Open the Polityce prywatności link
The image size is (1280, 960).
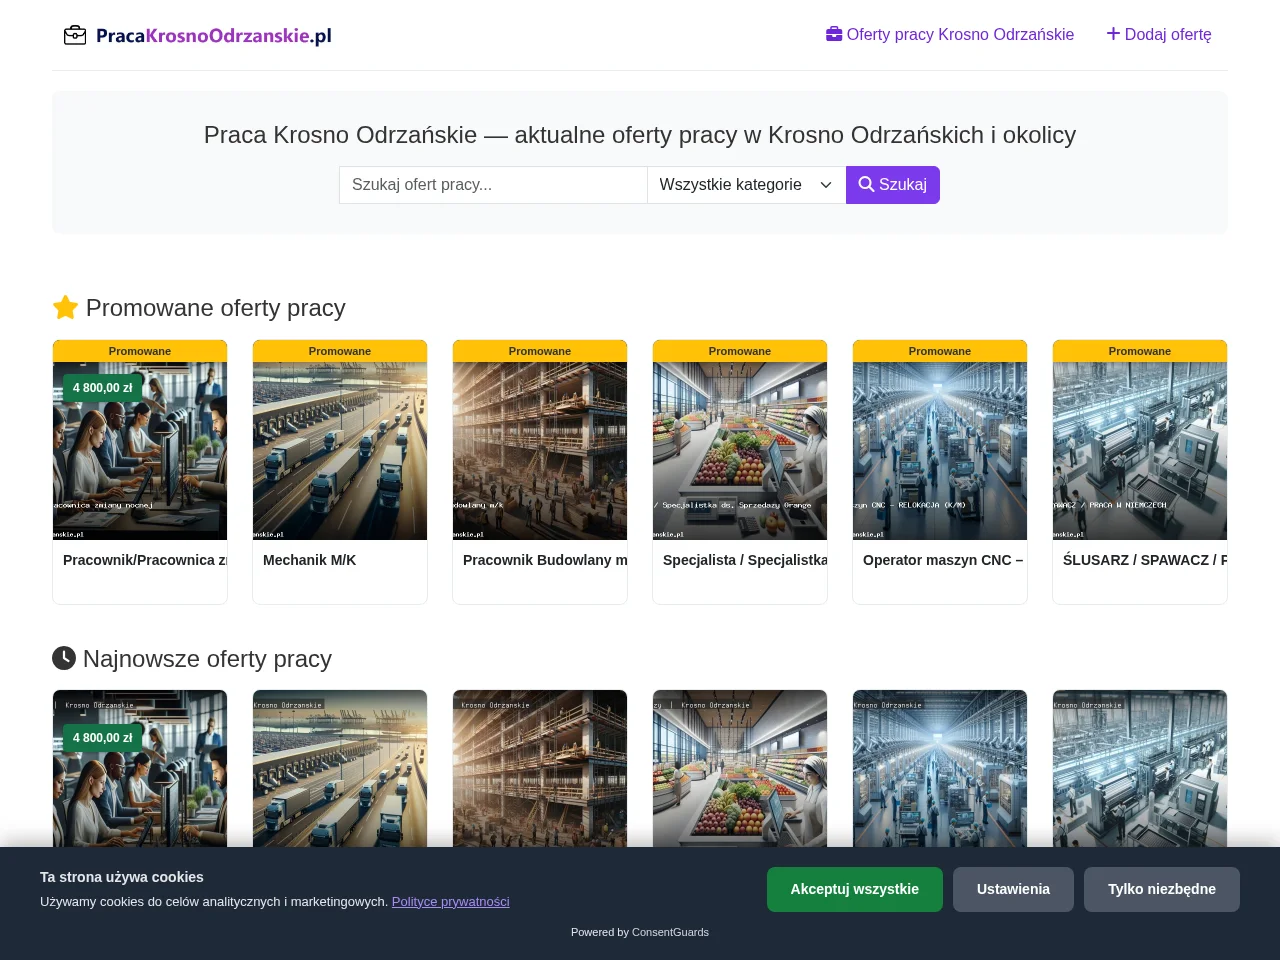451,902
